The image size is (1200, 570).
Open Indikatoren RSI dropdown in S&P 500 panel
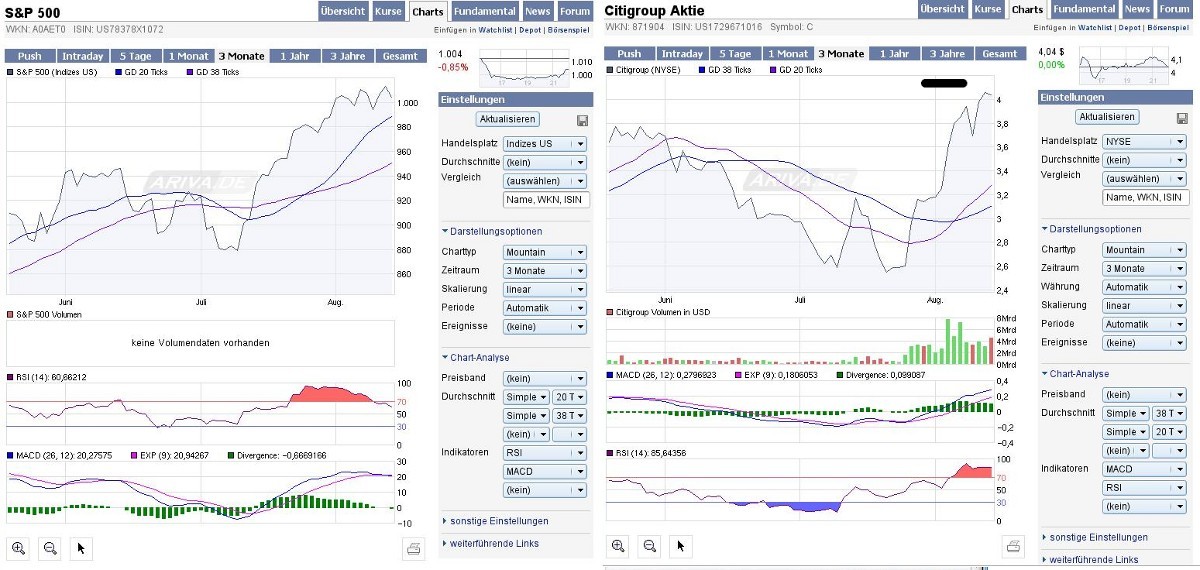pos(545,452)
